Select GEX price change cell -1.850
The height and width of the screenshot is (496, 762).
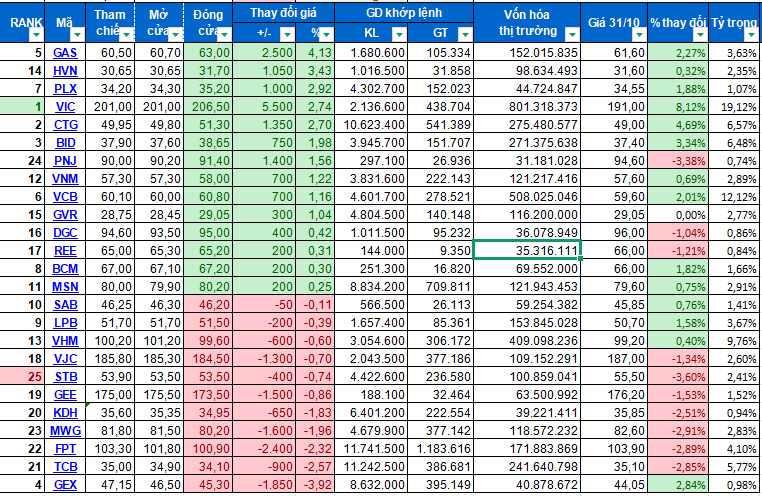click(264, 484)
